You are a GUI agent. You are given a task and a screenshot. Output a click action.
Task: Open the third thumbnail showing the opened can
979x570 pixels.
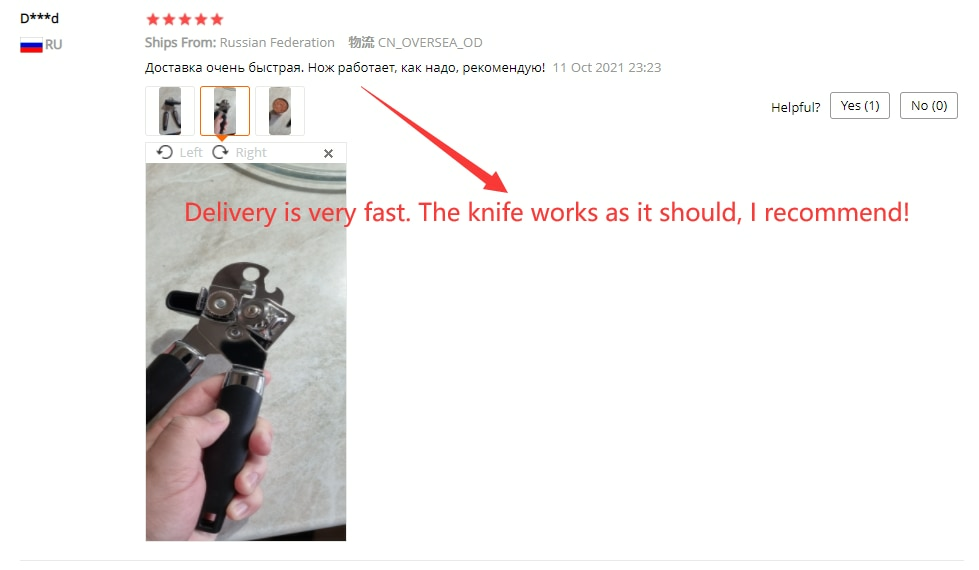click(280, 111)
